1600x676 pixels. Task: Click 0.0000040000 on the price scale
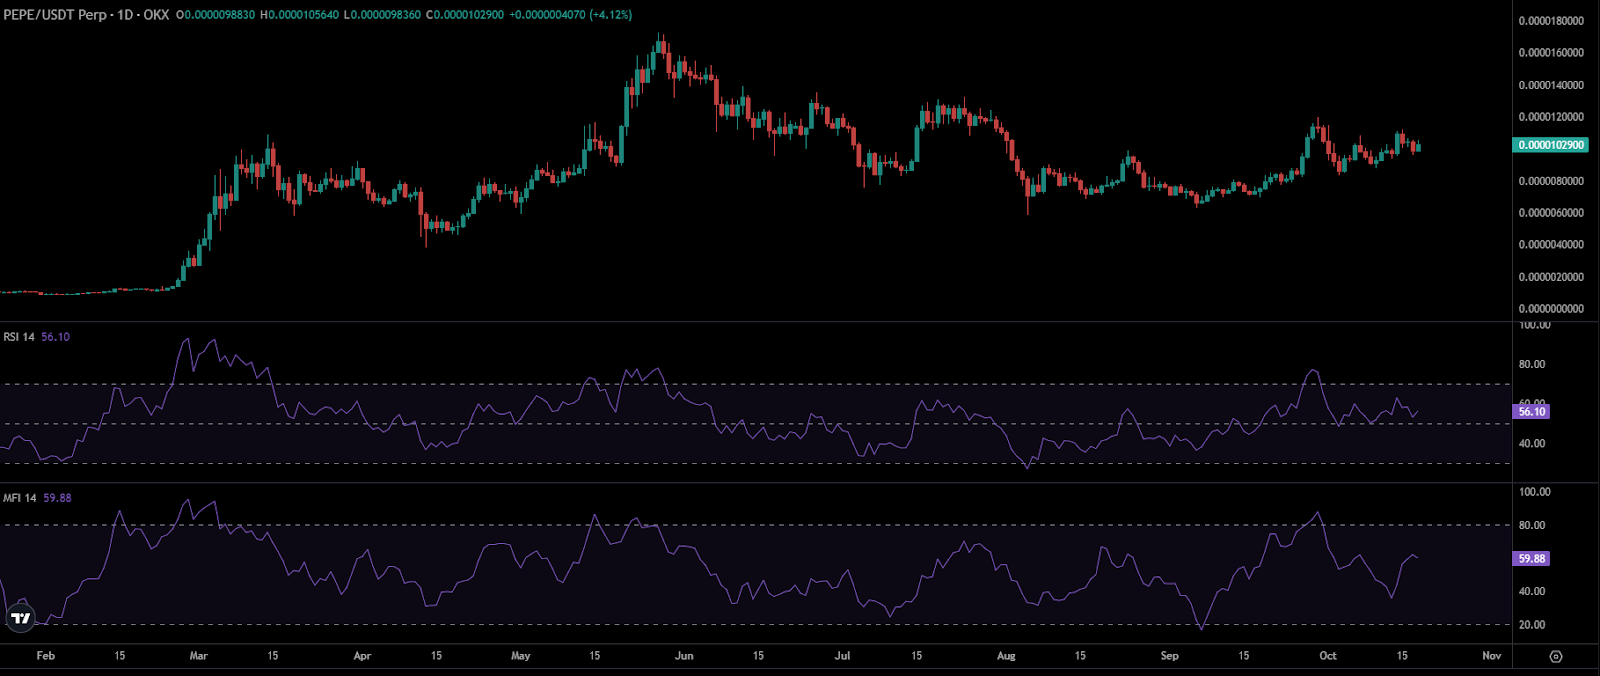point(1551,245)
